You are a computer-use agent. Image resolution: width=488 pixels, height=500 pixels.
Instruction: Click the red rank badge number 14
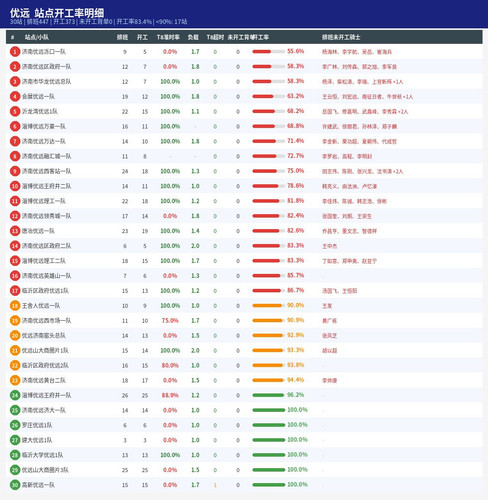[15, 246]
